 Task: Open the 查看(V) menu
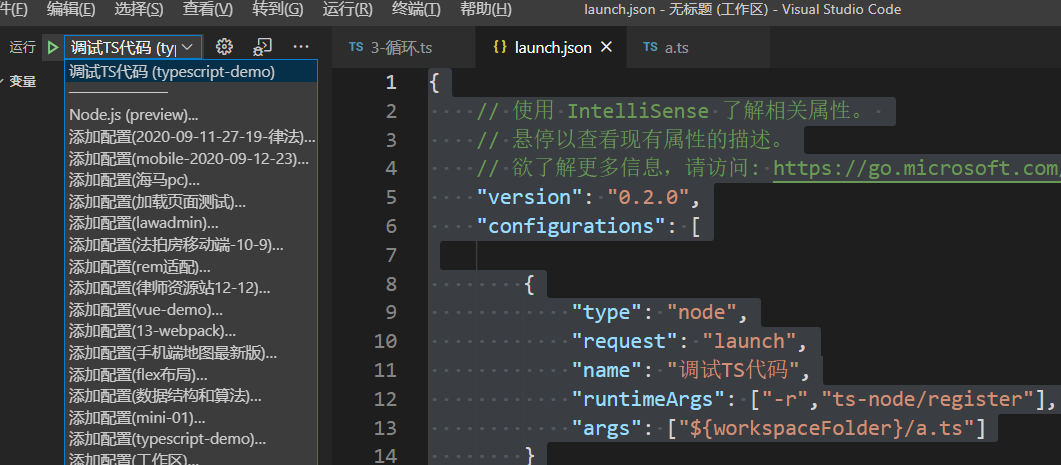pyautogui.click(x=208, y=9)
